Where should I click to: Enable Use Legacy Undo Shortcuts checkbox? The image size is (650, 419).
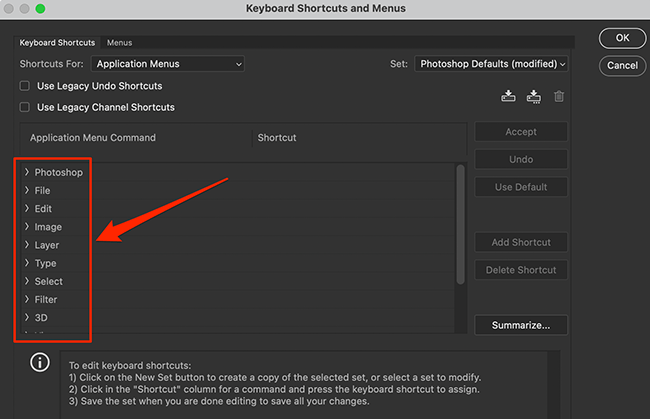click(25, 87)
